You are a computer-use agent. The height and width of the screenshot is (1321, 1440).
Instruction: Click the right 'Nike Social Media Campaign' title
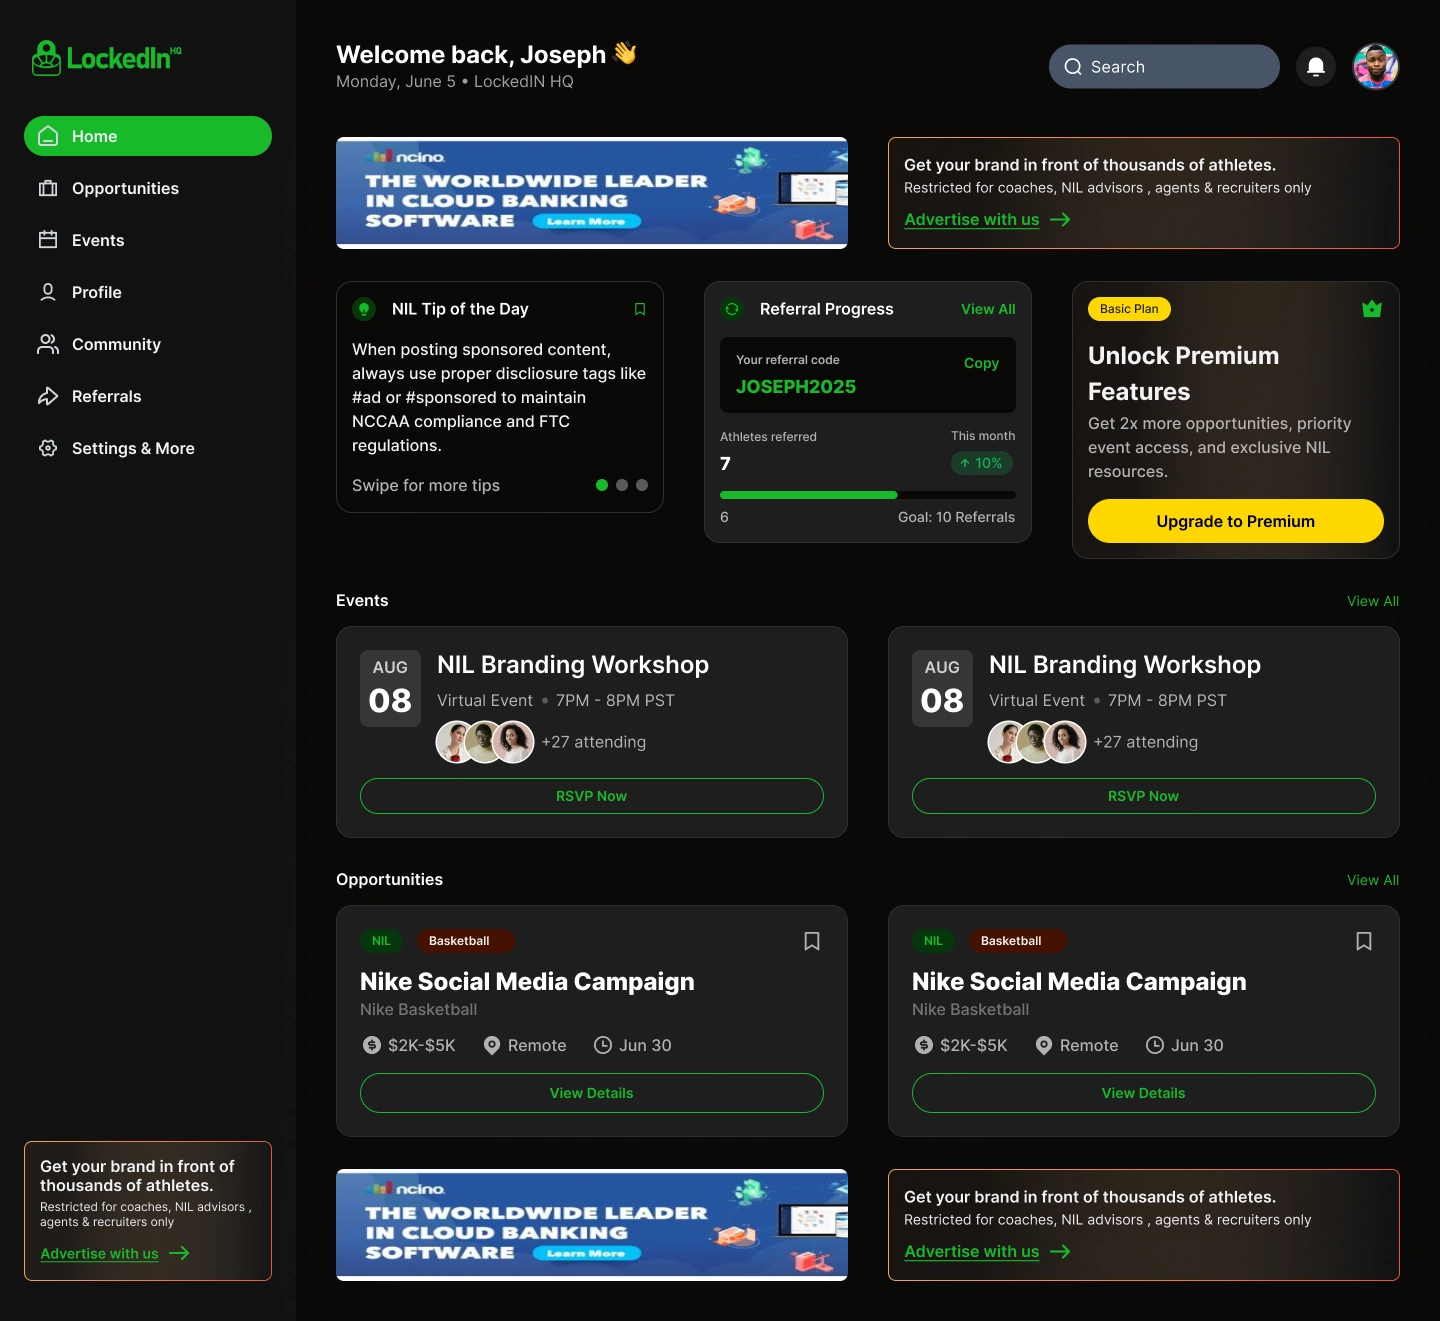pyautogui.click(x=1079, y=982)
